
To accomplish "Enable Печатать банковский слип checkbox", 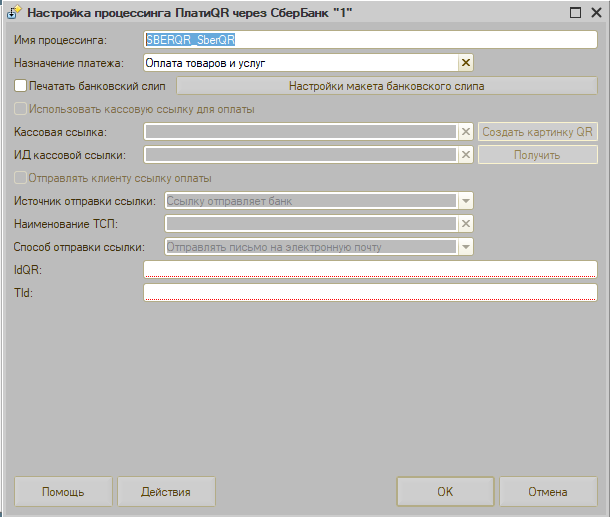I will (21, 86).
